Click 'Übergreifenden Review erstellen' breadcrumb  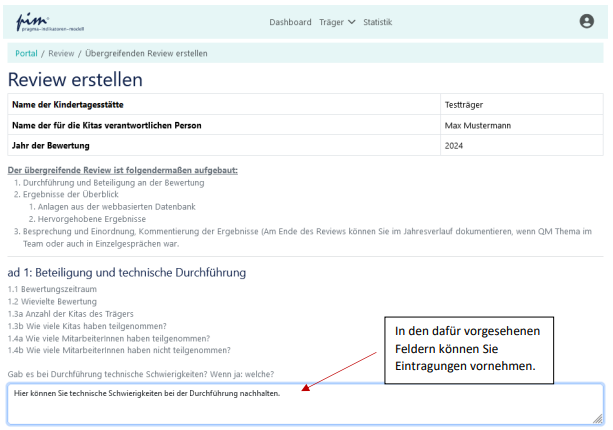146,53
